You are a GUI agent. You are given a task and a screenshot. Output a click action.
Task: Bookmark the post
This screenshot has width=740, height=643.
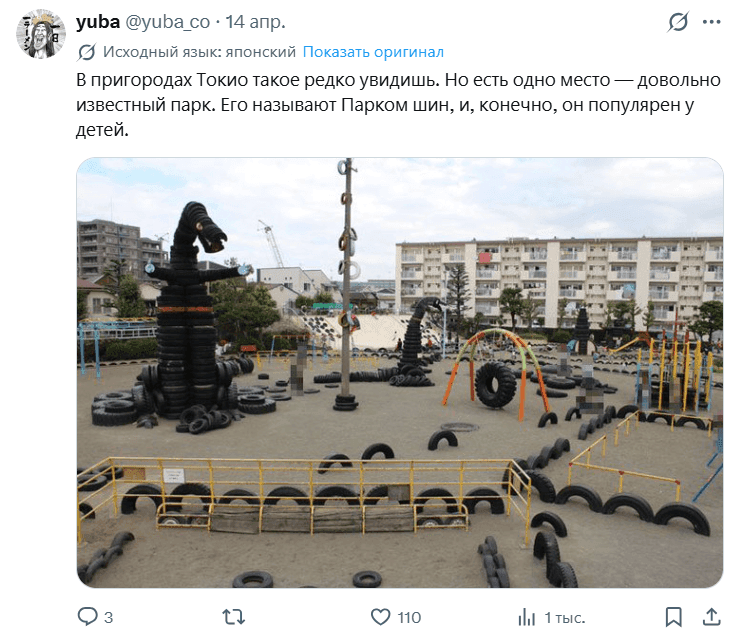click(673, 617)
